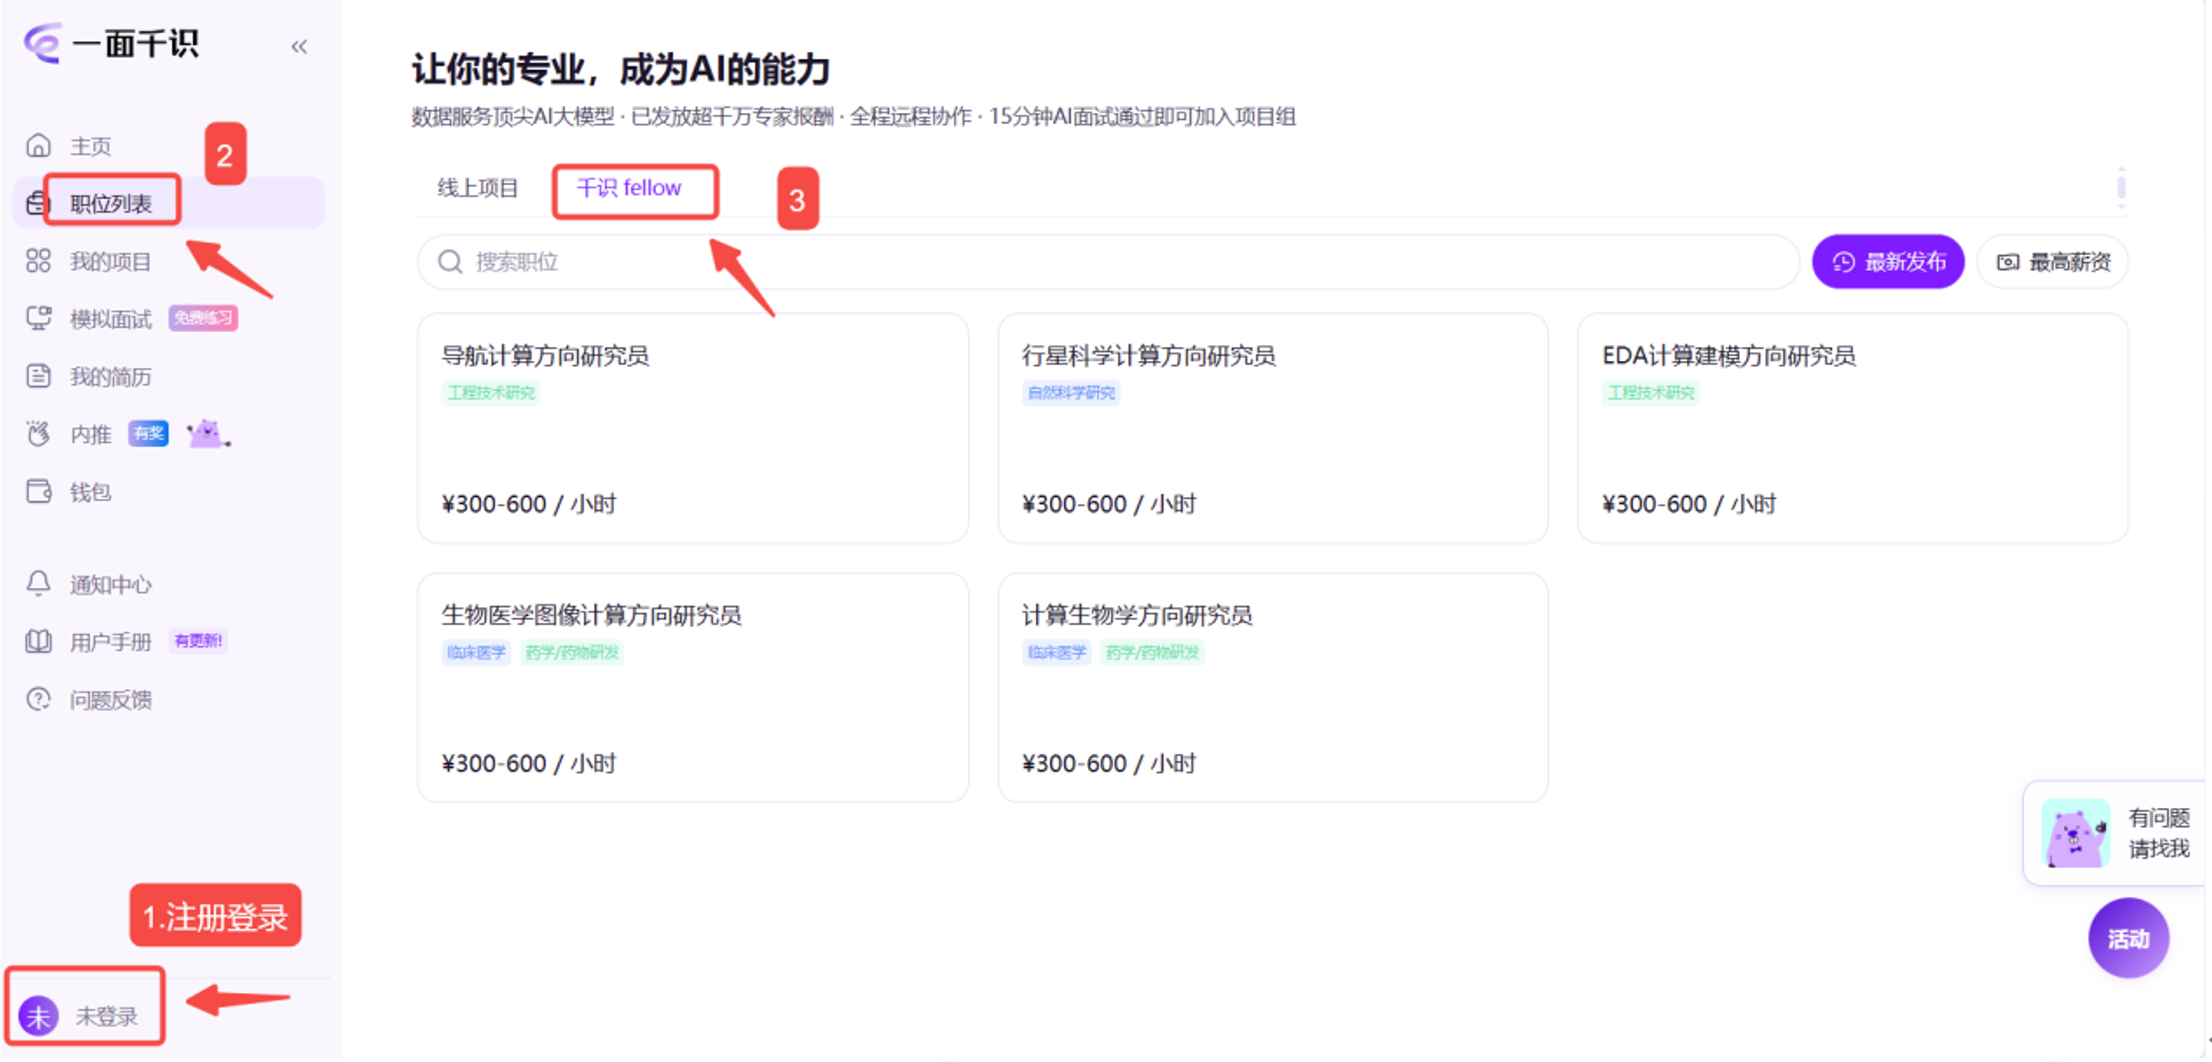The height and width of the screenshot is (1062, 2212).
Task: Click the monitor icon beside 模拟面试
Action: pos(38,318)
